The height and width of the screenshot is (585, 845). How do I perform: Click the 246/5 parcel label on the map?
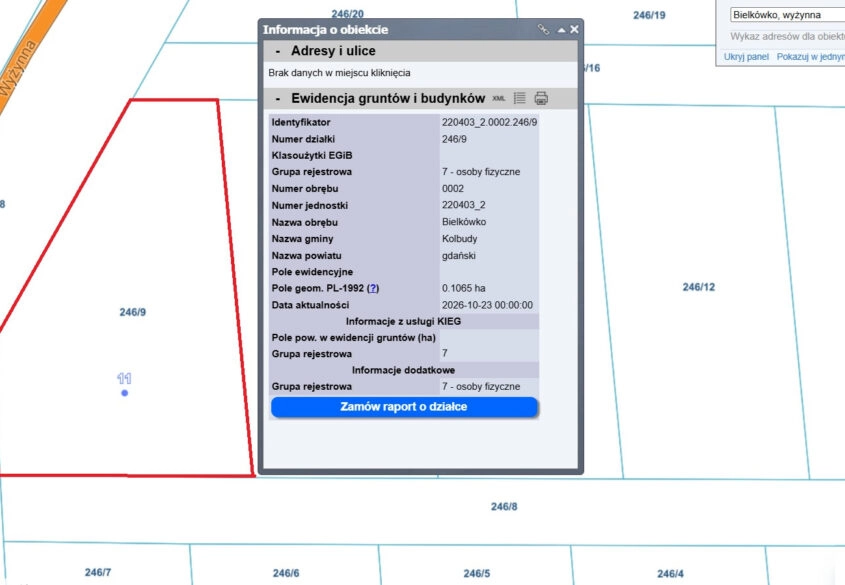tap(477, 574)
